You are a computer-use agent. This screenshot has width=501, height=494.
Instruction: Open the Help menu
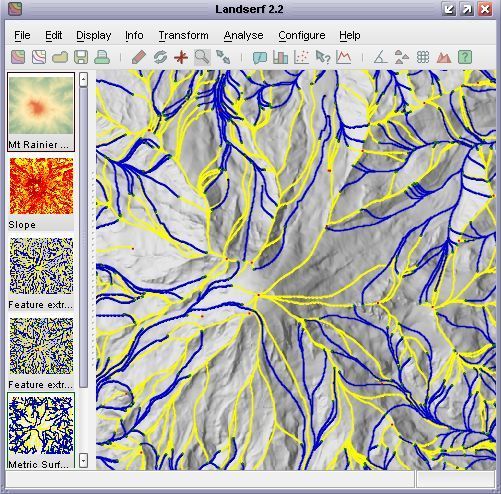[x=350, y=36]
